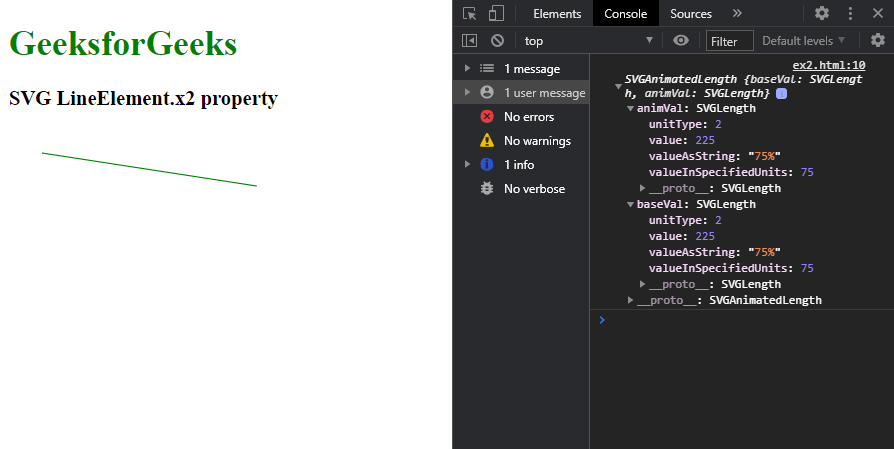Click the console Filter input field
The width and height of the screenshot is (894, 449).
tap(729, 41)
